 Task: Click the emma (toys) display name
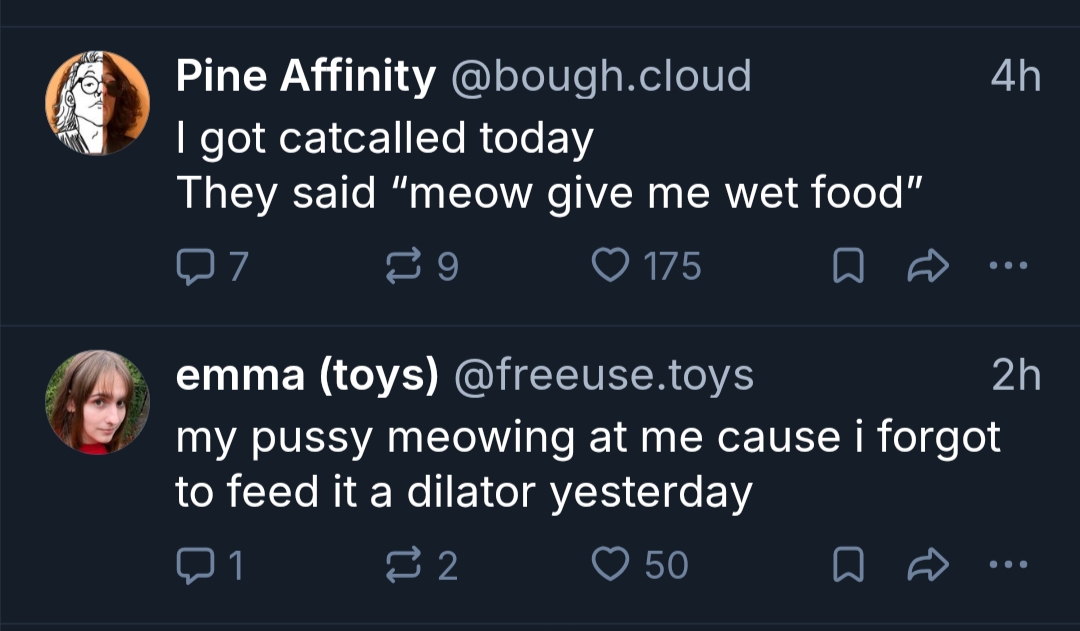(307, 376)
